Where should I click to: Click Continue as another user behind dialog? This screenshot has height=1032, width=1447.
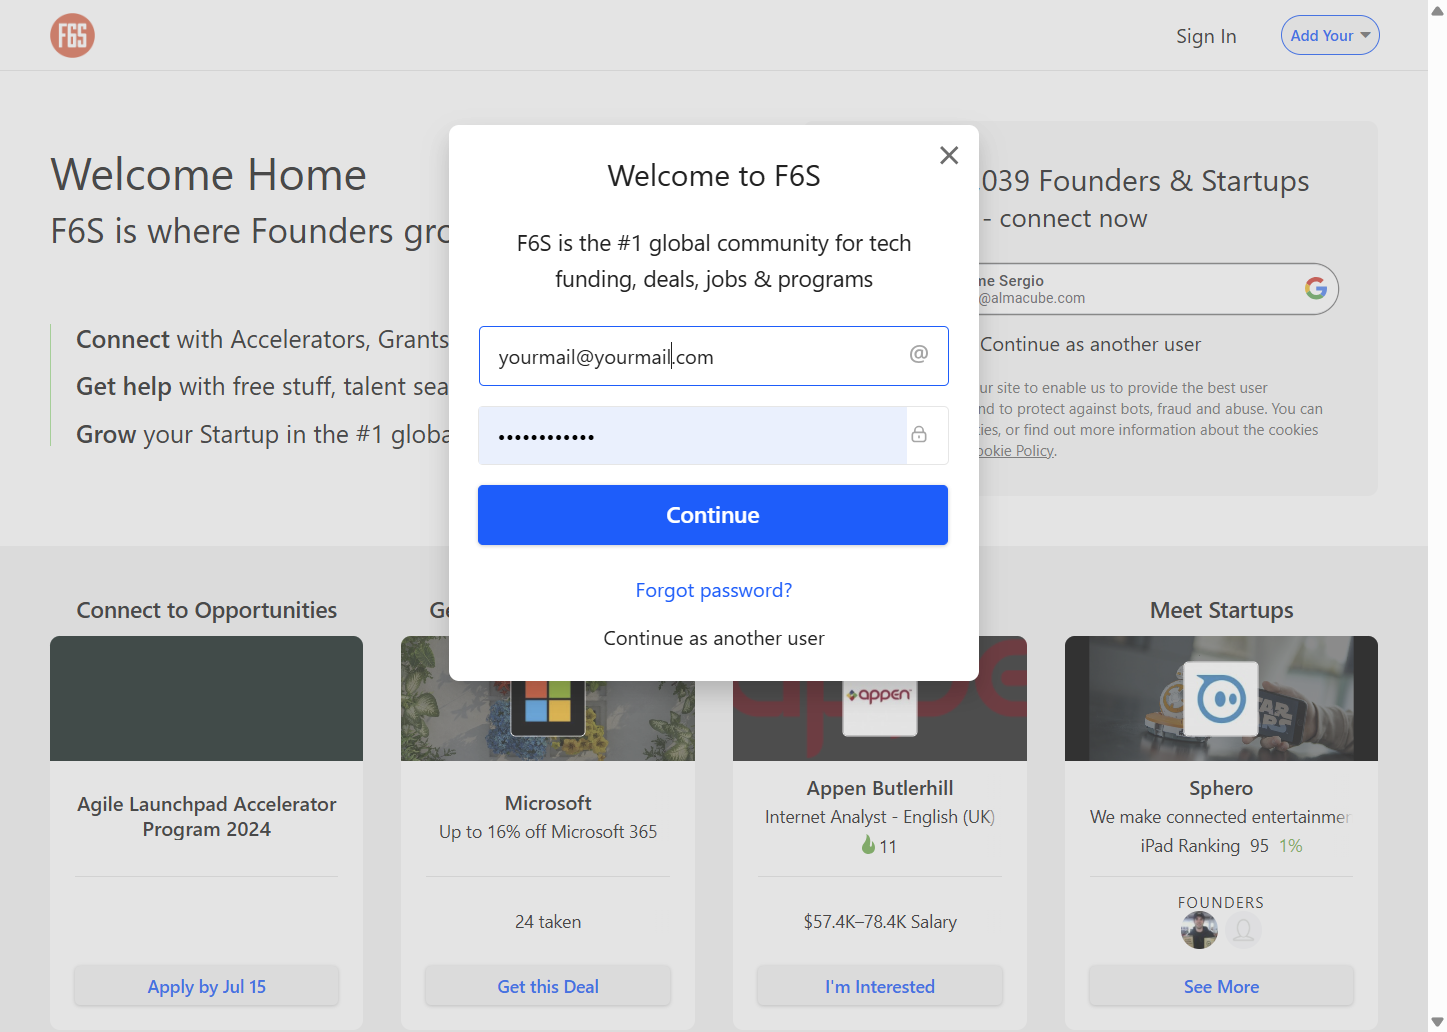click(1090, 344)
